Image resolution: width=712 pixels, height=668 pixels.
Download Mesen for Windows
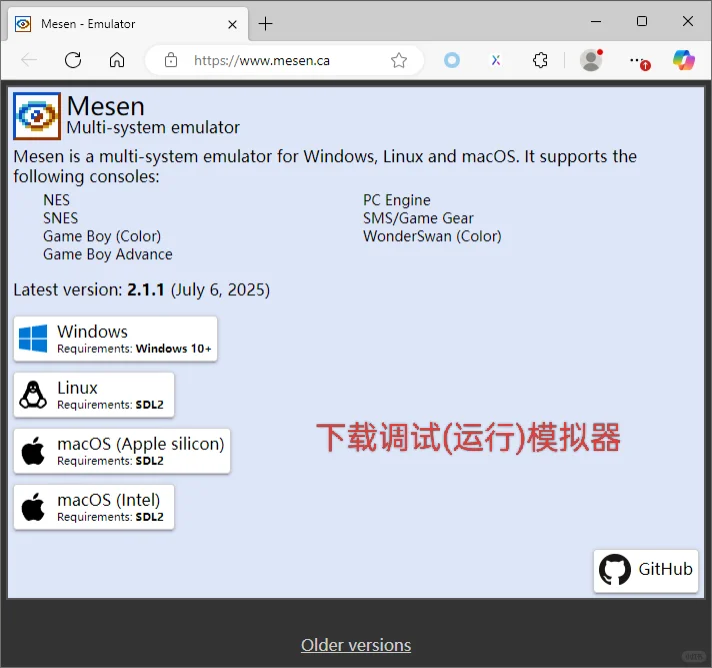click(x=115, y=339)
